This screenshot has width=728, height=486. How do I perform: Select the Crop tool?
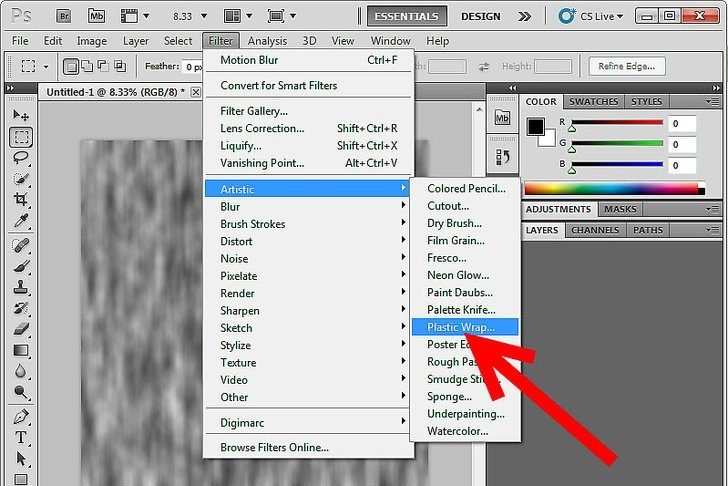click(21, 200)
